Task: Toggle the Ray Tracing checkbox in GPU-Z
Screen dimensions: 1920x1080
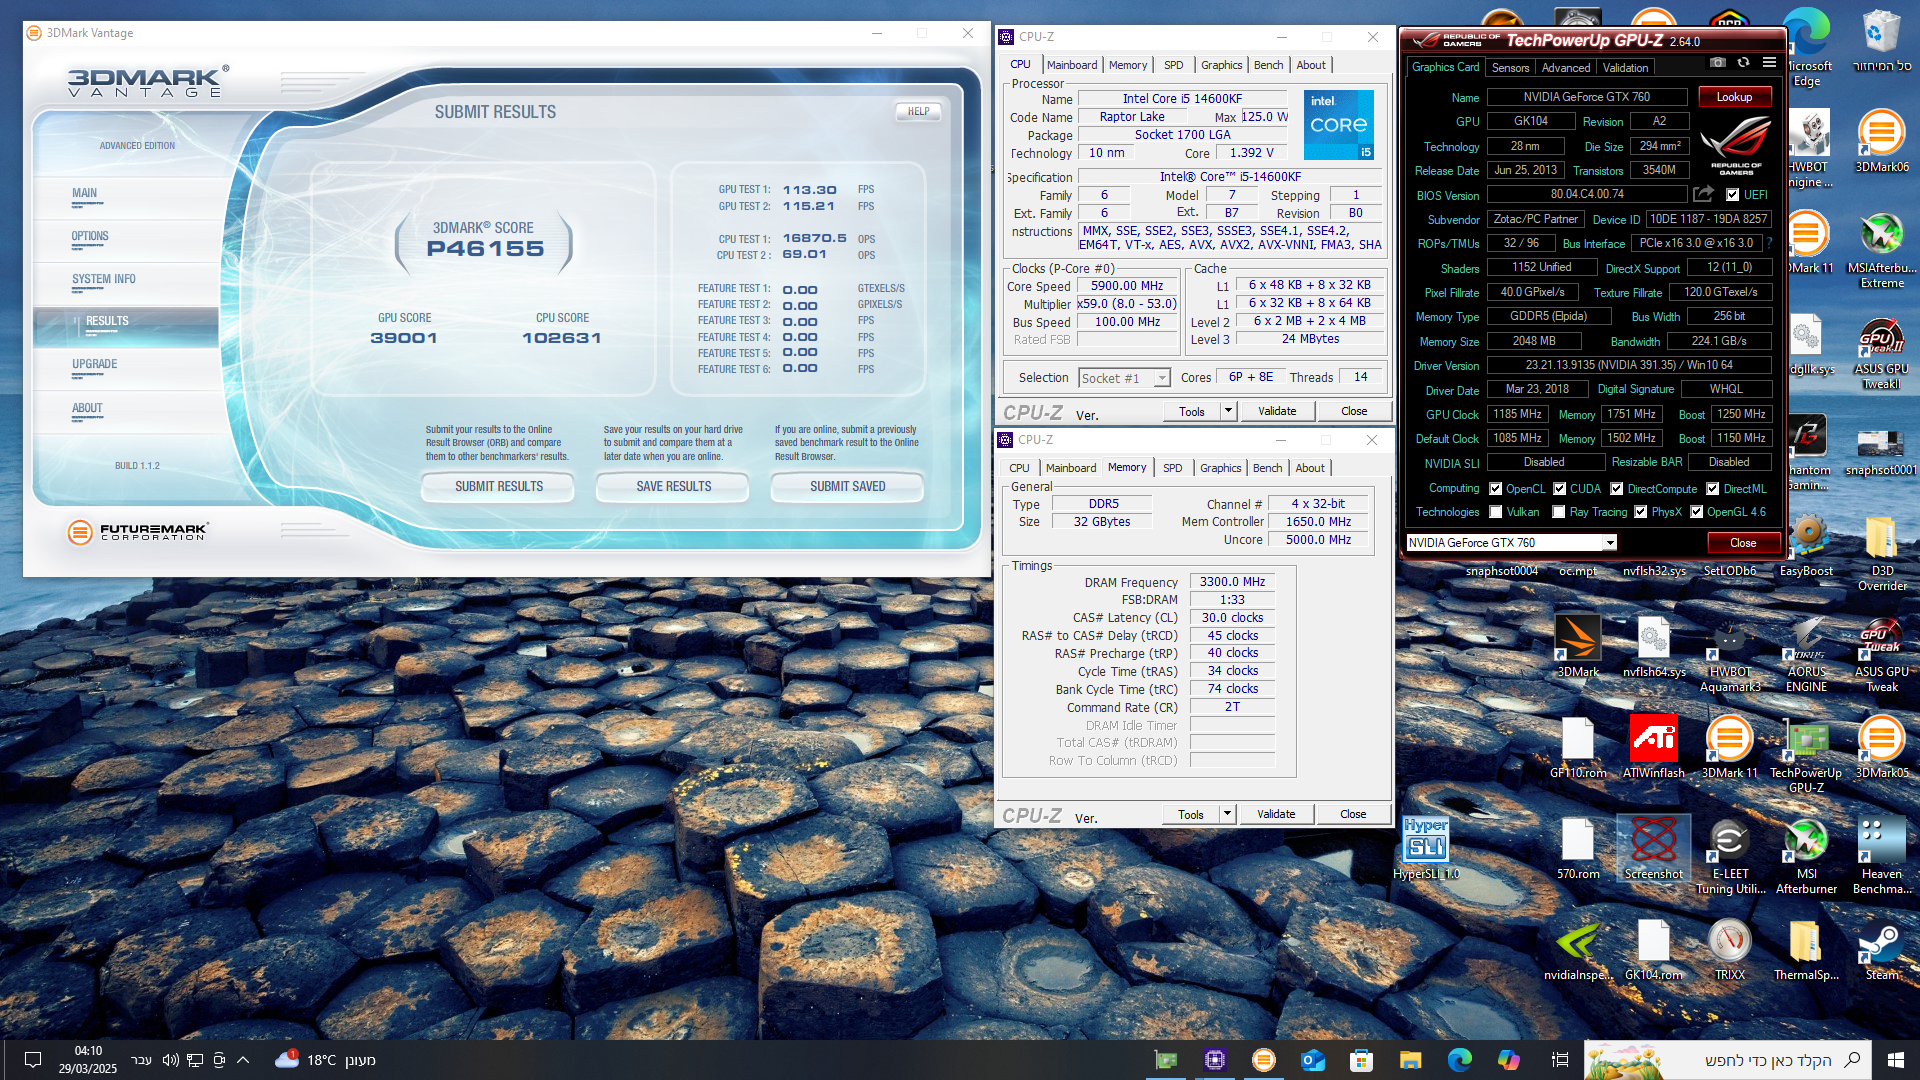Action: tap(1559, 512)
